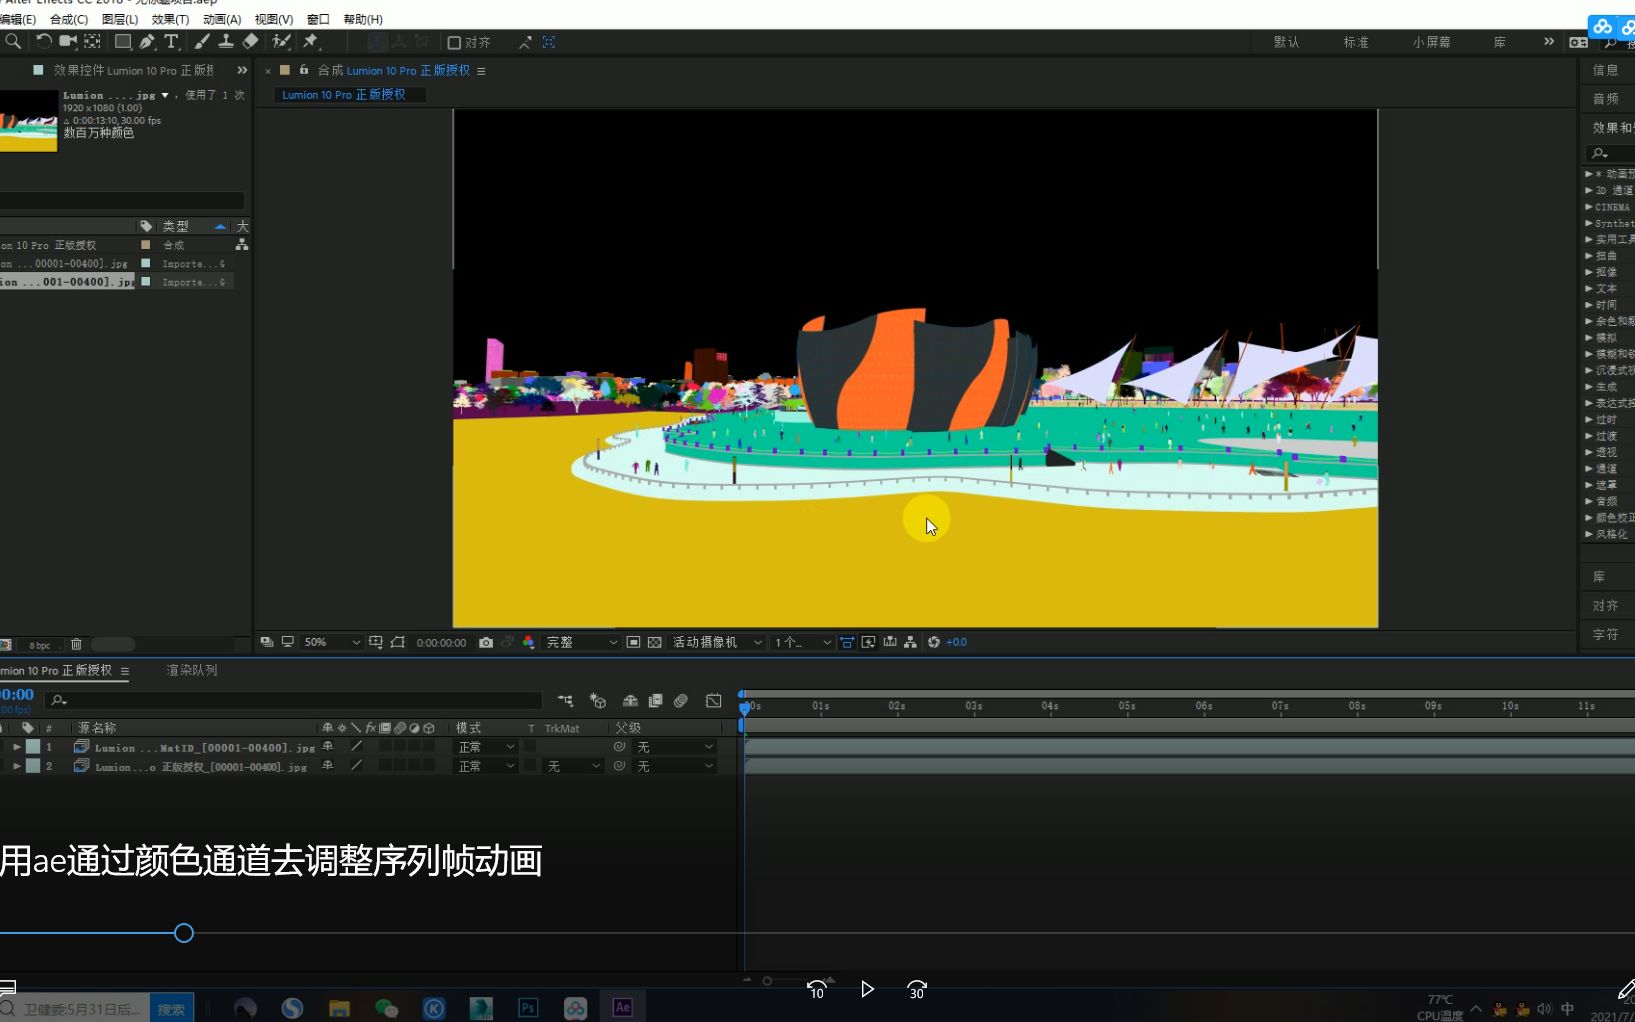
Task: Click the timeline zoom slider handle
Action: [767, 981]
